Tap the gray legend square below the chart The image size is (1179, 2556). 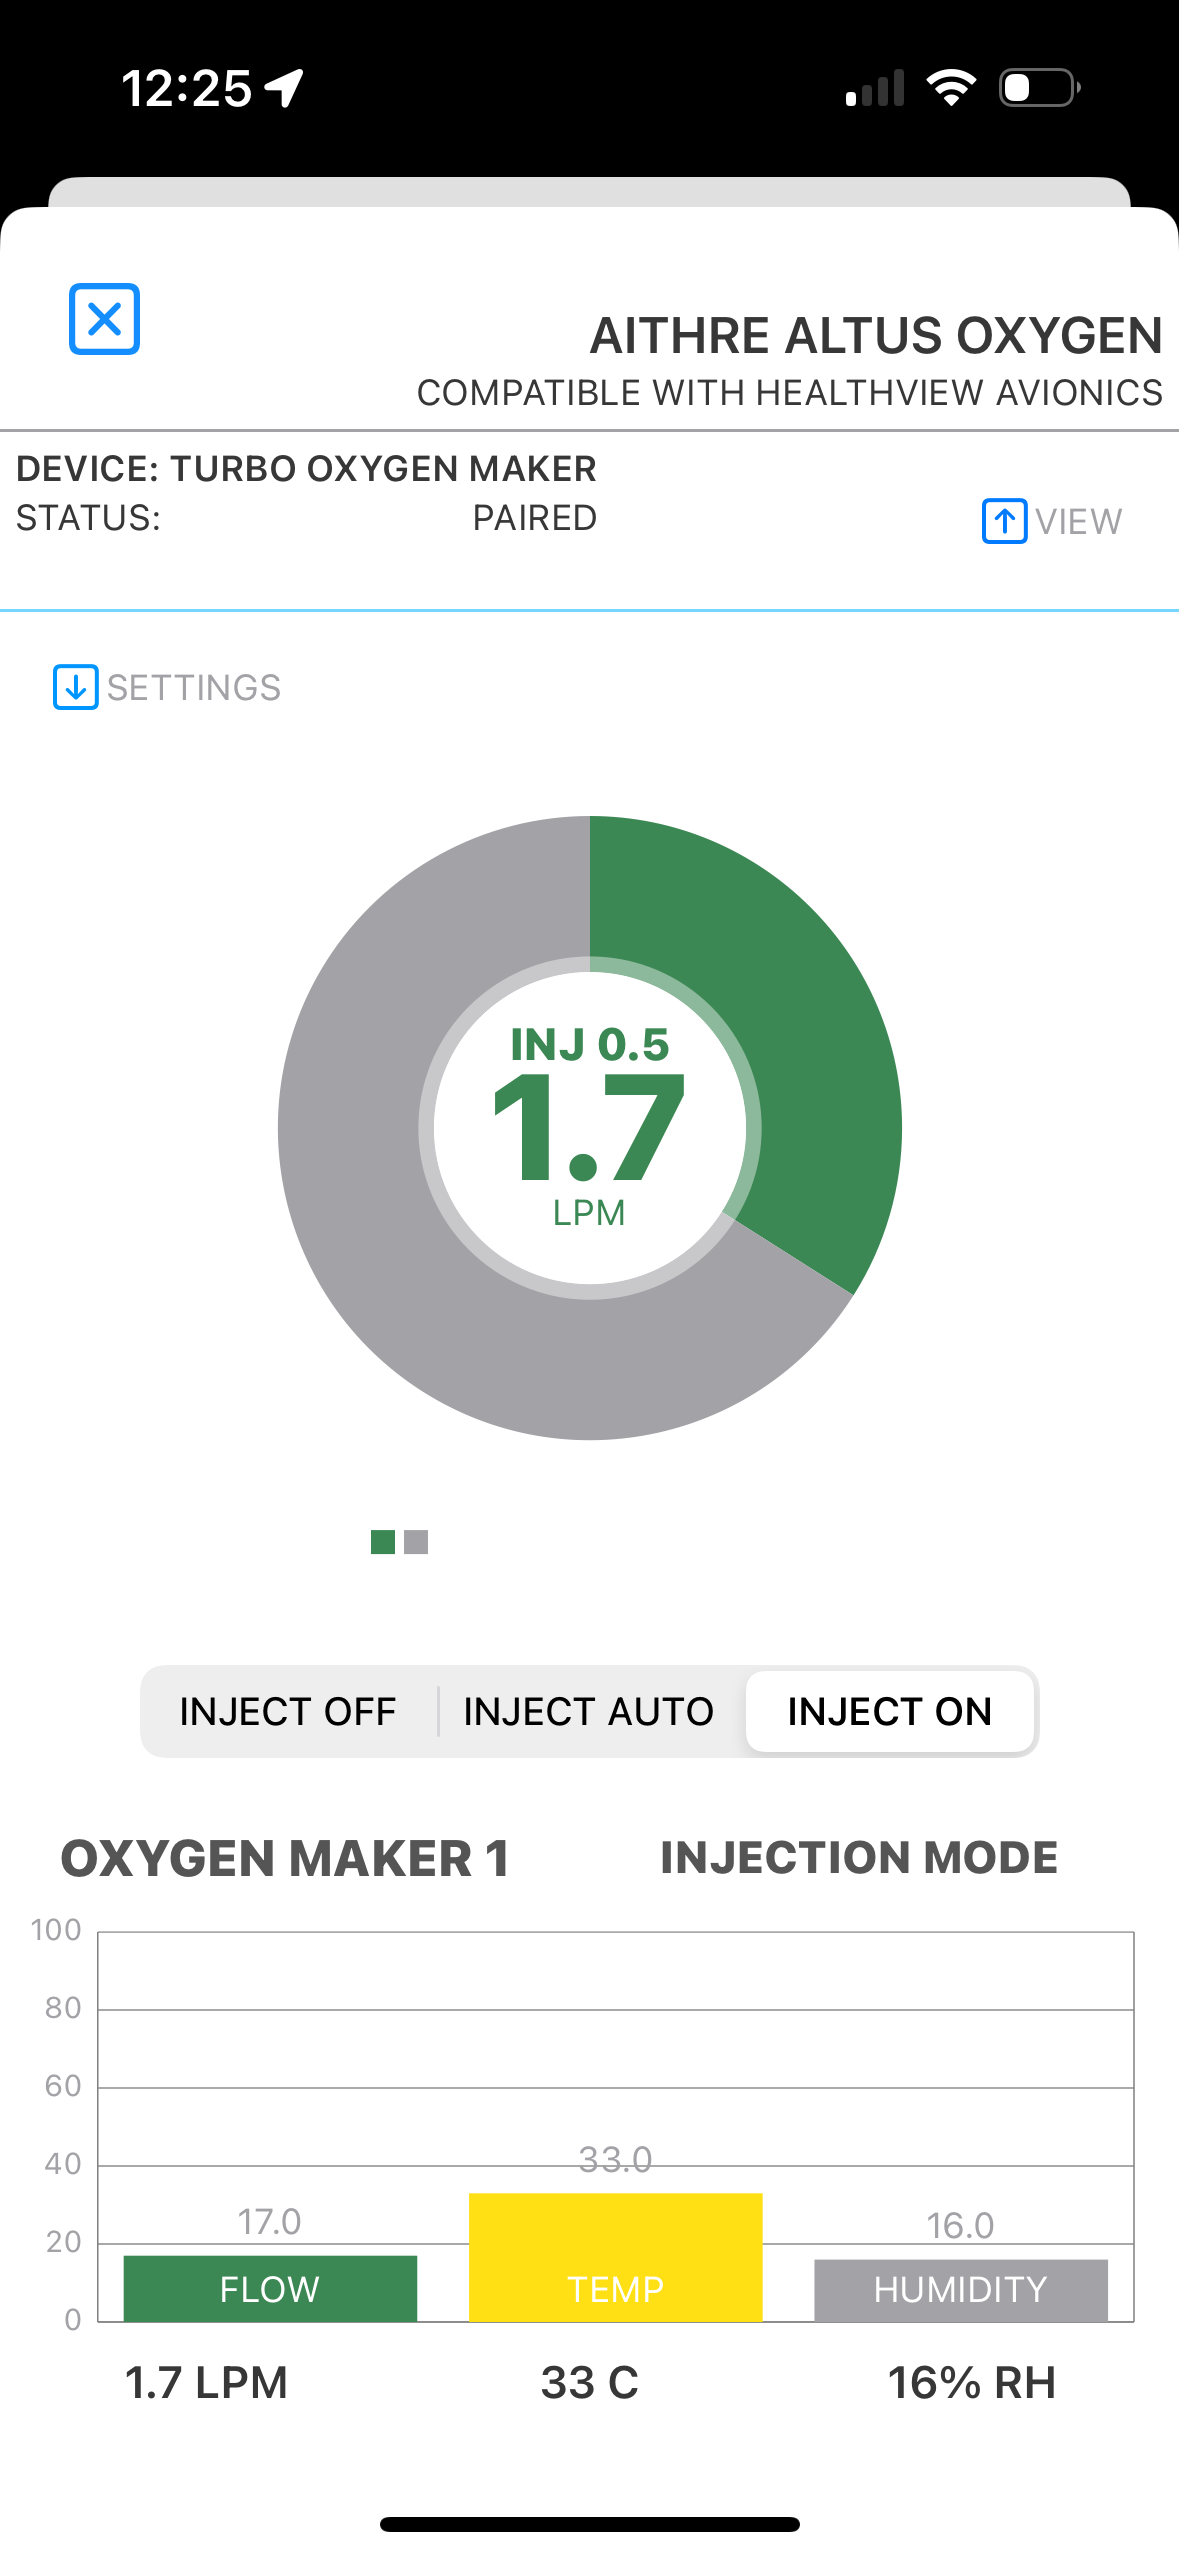417,1542
